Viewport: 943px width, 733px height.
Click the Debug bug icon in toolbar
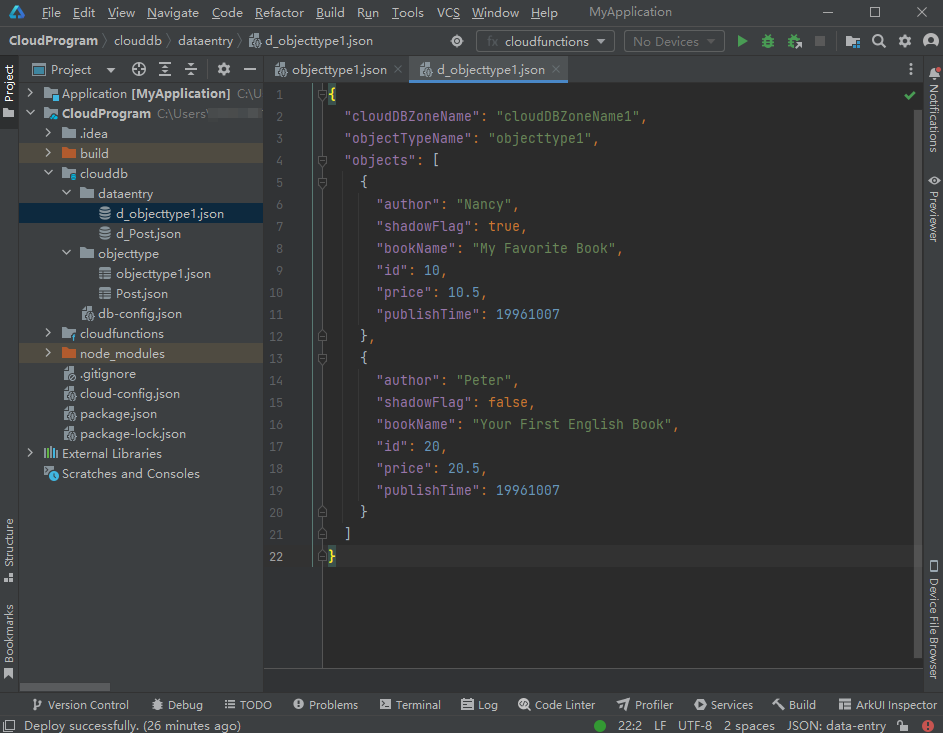[768, 41]
